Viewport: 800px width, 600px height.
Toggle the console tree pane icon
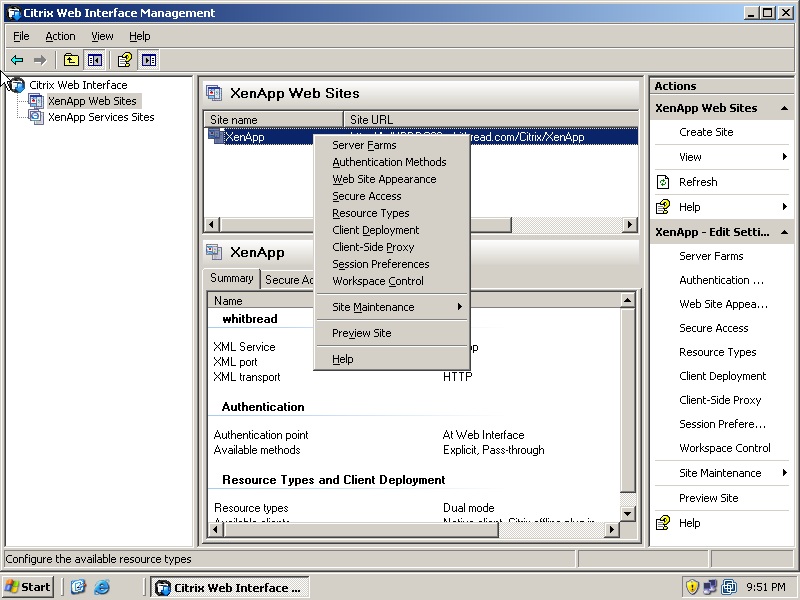click(94, 60)
